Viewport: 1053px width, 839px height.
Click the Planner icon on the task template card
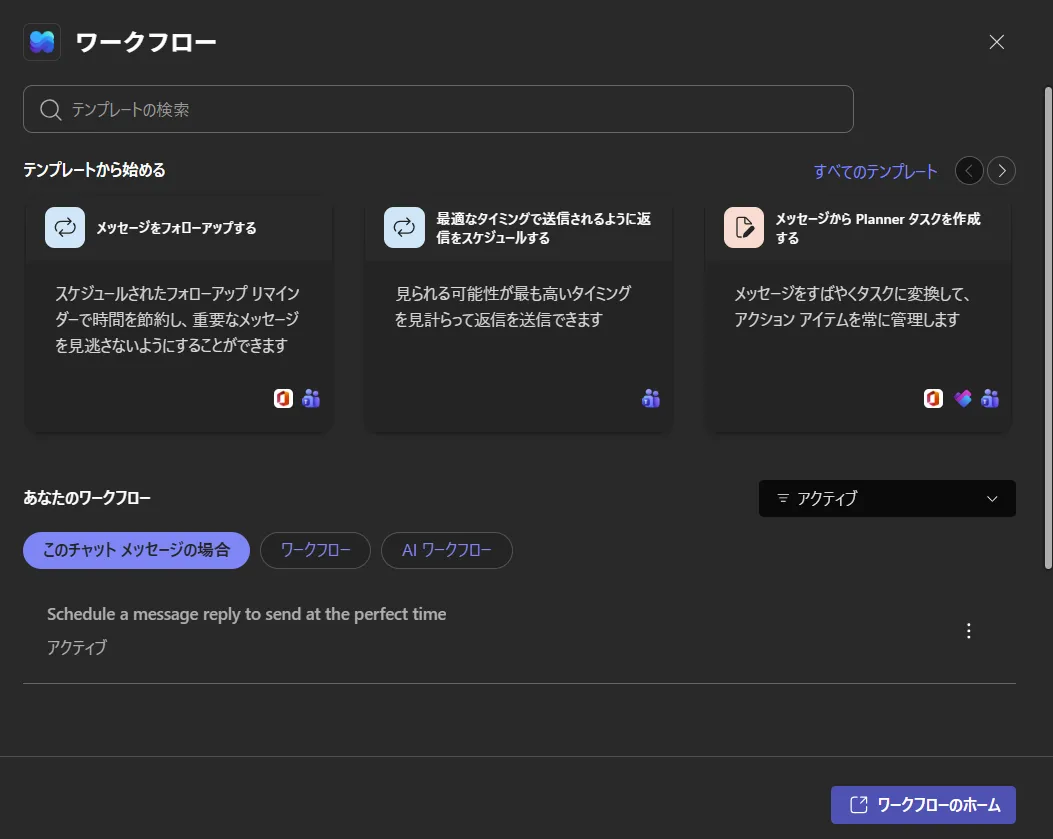point(962,398)
